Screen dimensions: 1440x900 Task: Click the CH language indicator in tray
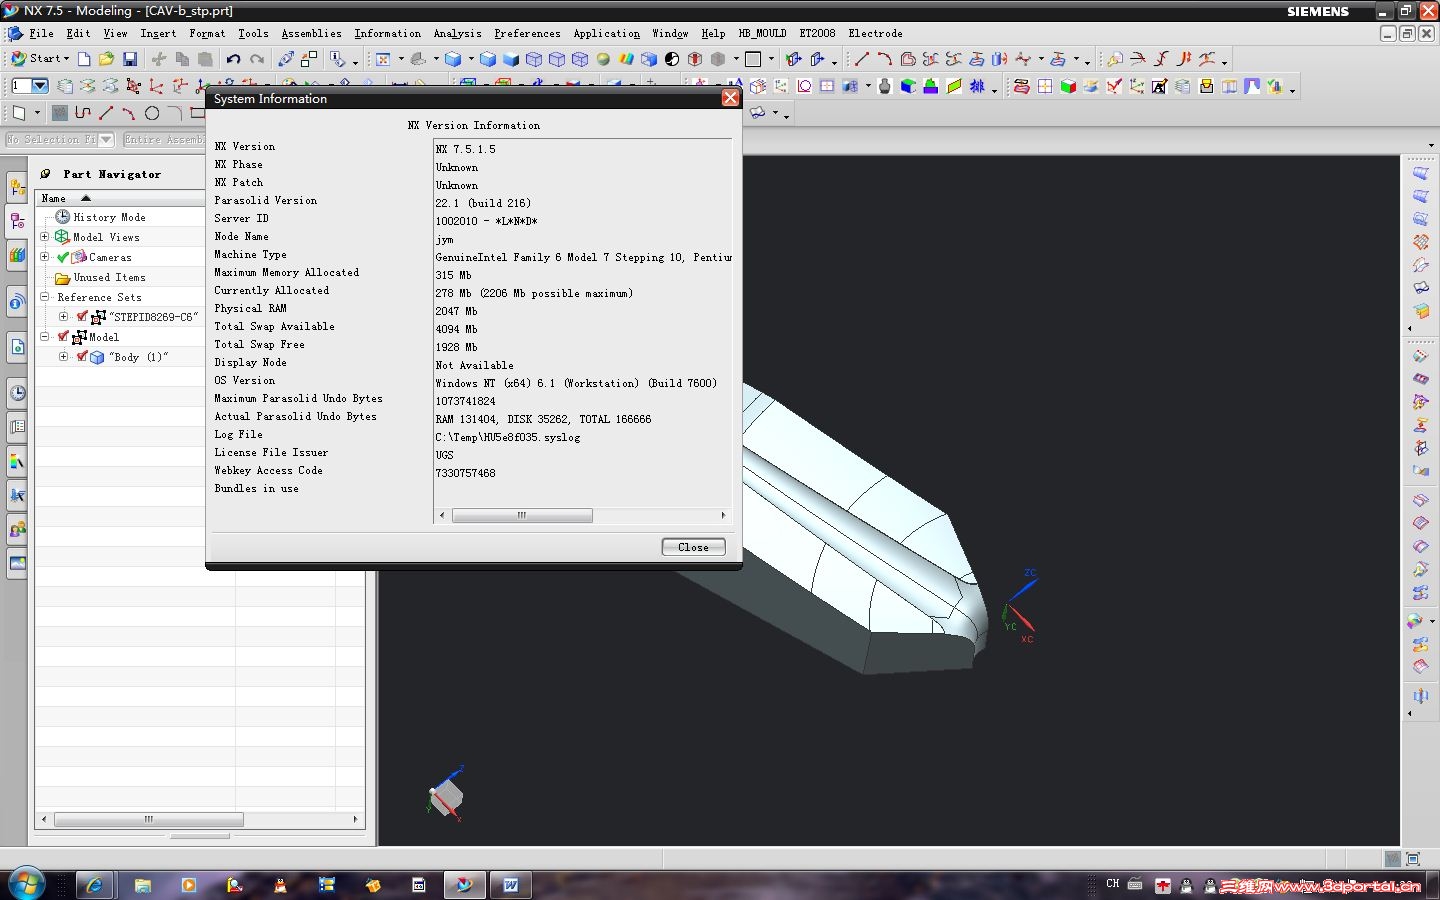(1113, 884)
